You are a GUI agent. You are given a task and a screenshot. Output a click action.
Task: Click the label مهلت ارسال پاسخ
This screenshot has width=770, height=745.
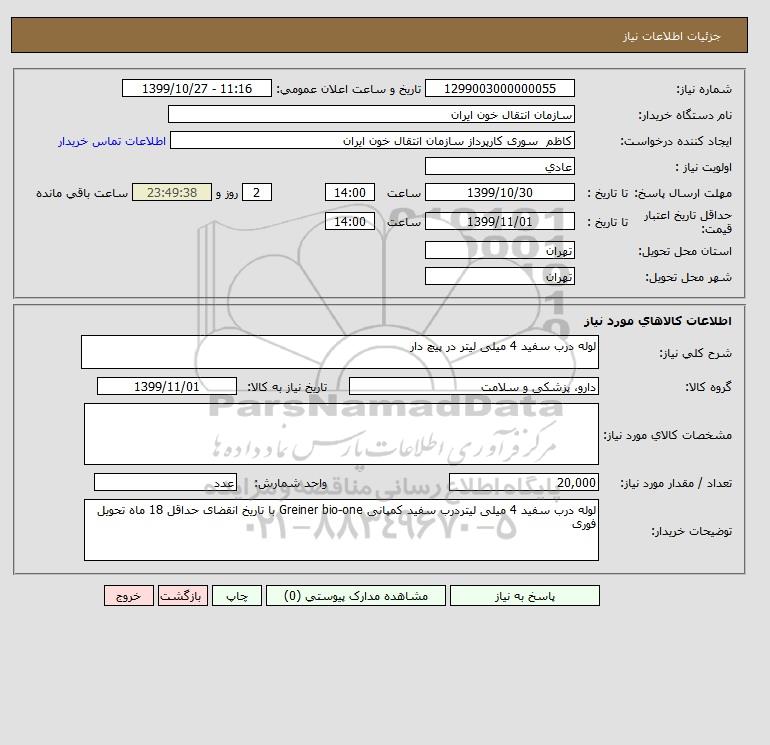pos(683,193)
